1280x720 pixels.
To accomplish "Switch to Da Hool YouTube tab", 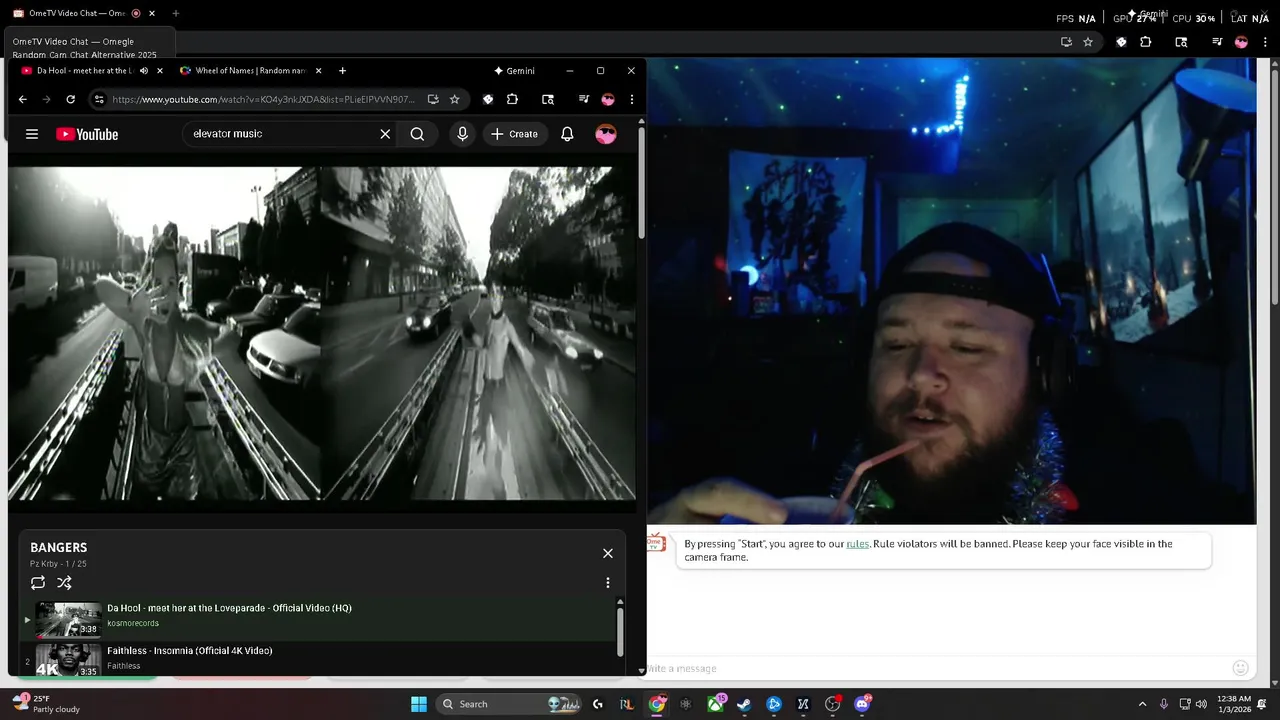I will pyautogui.click(x=84, y=71).
